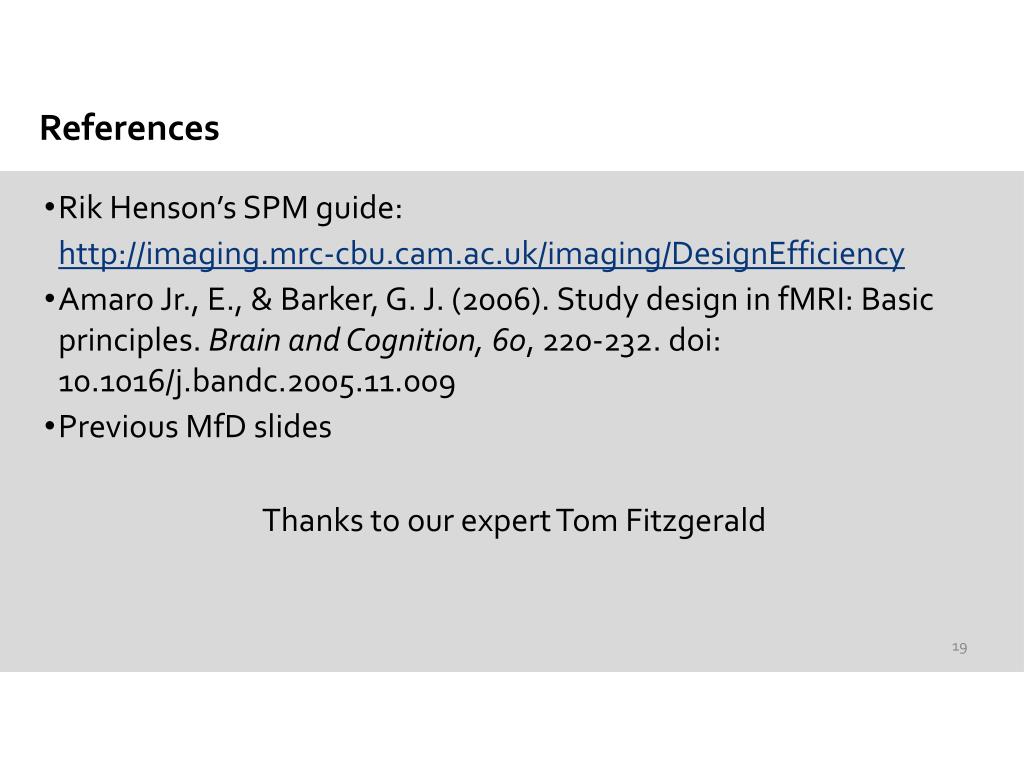Image resolution: width=1024 pixels, height=768 pixels.
Task: Click the word doi: in the citation
Action: pyautogui.click(x=694, y=340)
